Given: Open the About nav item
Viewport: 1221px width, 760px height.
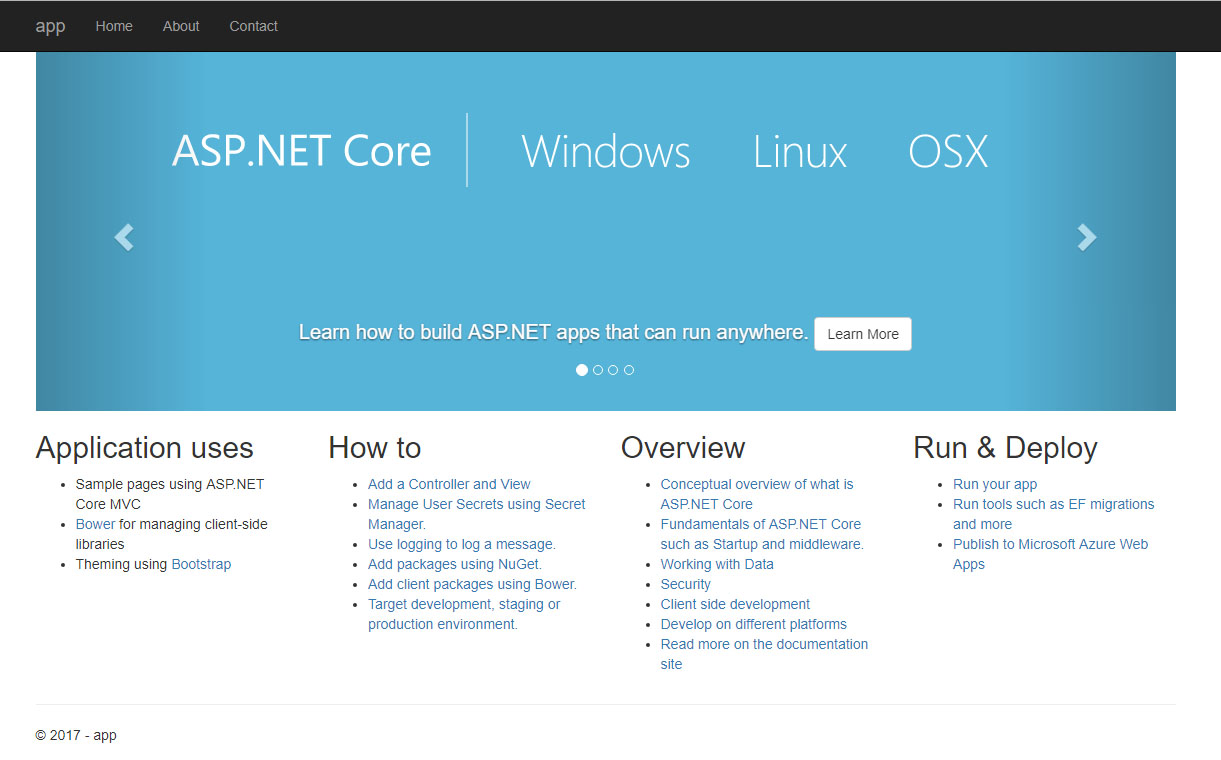Looking at the screenshot, I should (181, 26).
